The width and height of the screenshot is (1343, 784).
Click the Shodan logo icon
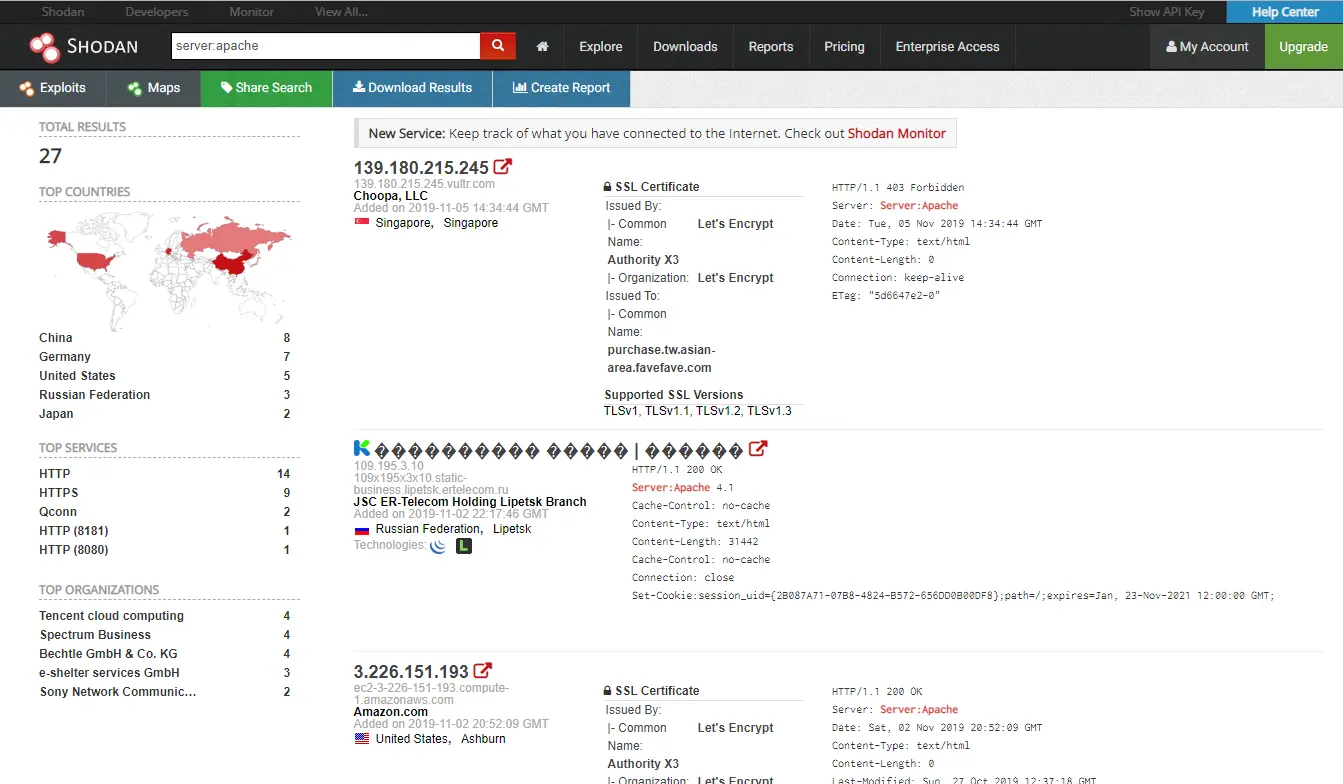(x=45, y=46)
